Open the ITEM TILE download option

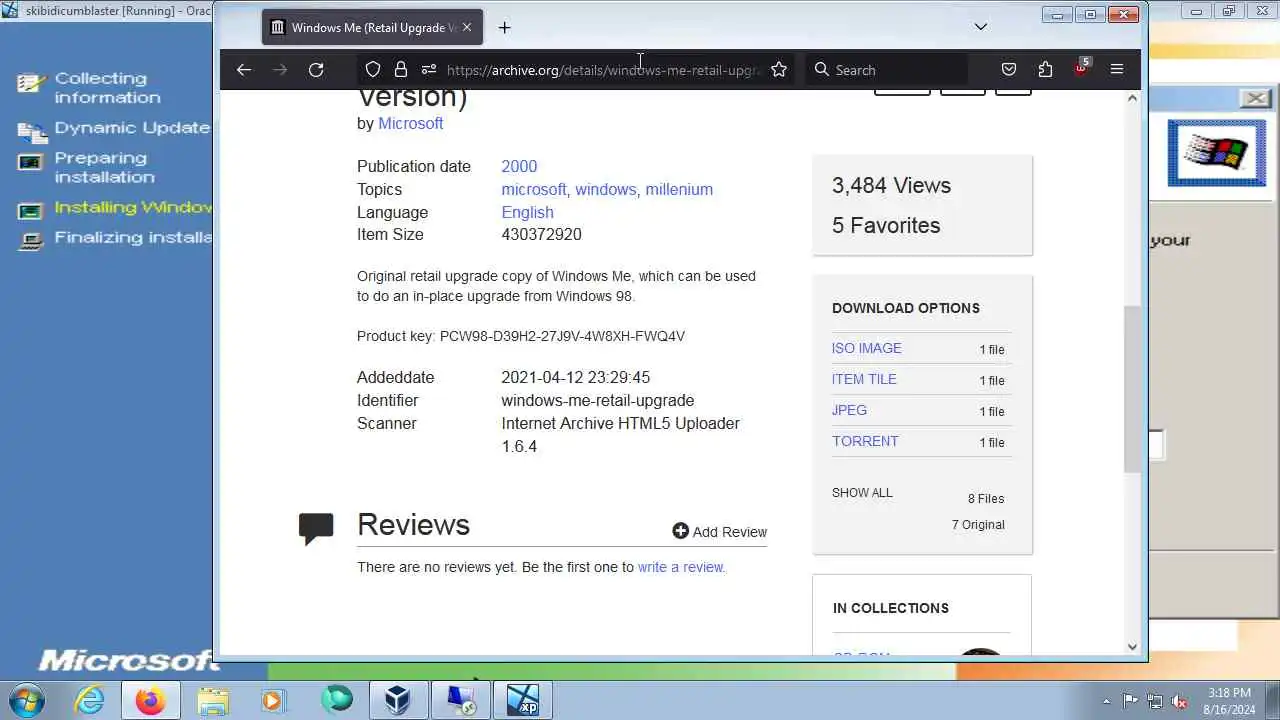tap(864, 379)
